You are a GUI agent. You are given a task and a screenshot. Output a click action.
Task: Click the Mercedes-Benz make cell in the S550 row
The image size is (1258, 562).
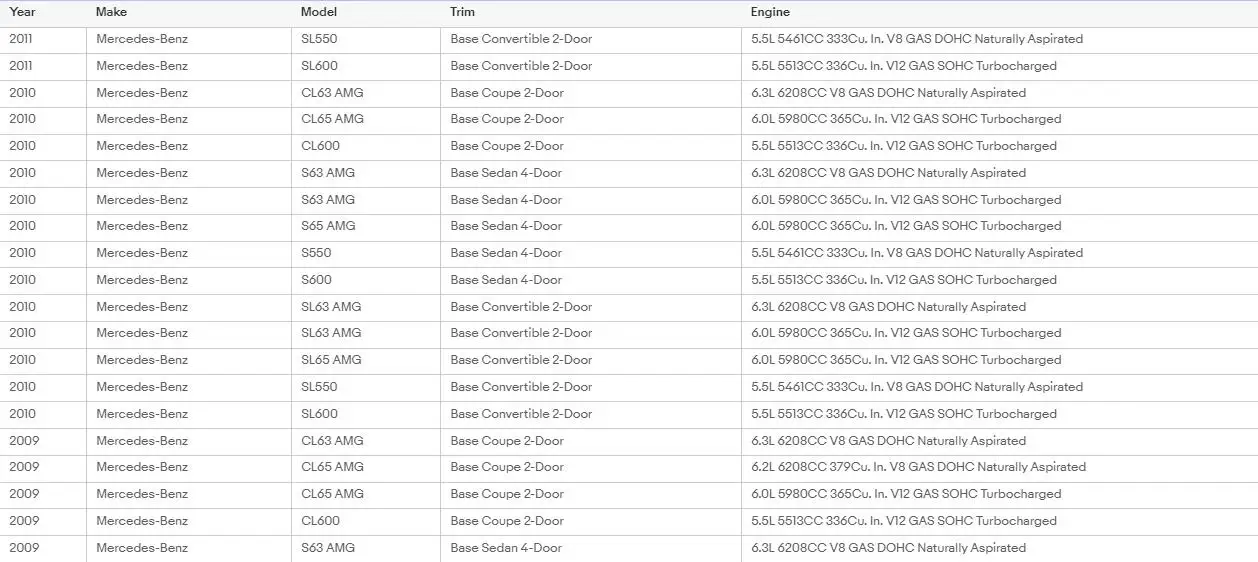click(x=189, y=254)
